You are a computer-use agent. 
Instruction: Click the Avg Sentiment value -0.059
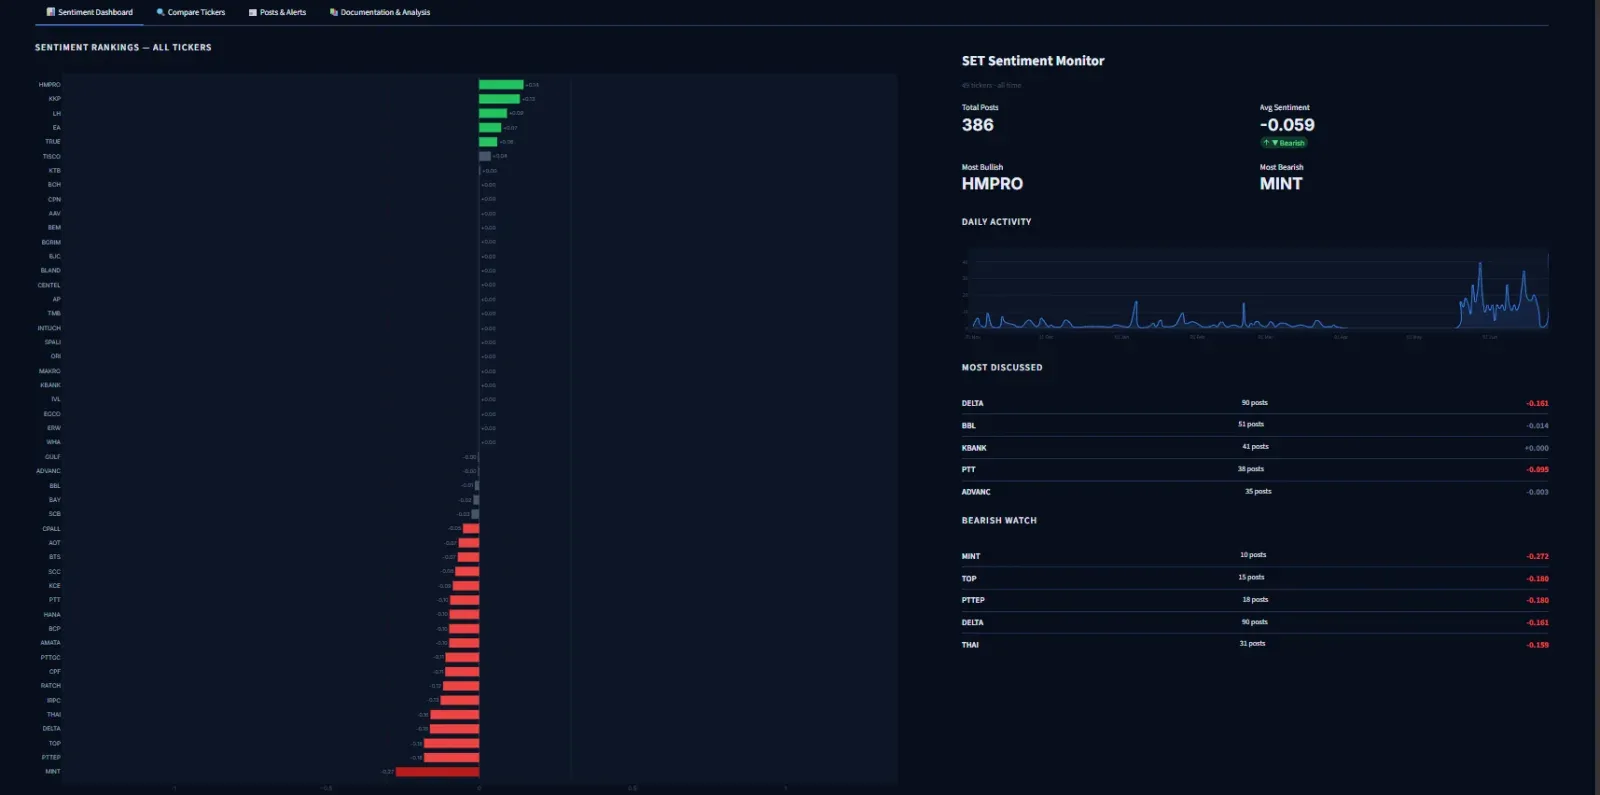coord(1287,125)
